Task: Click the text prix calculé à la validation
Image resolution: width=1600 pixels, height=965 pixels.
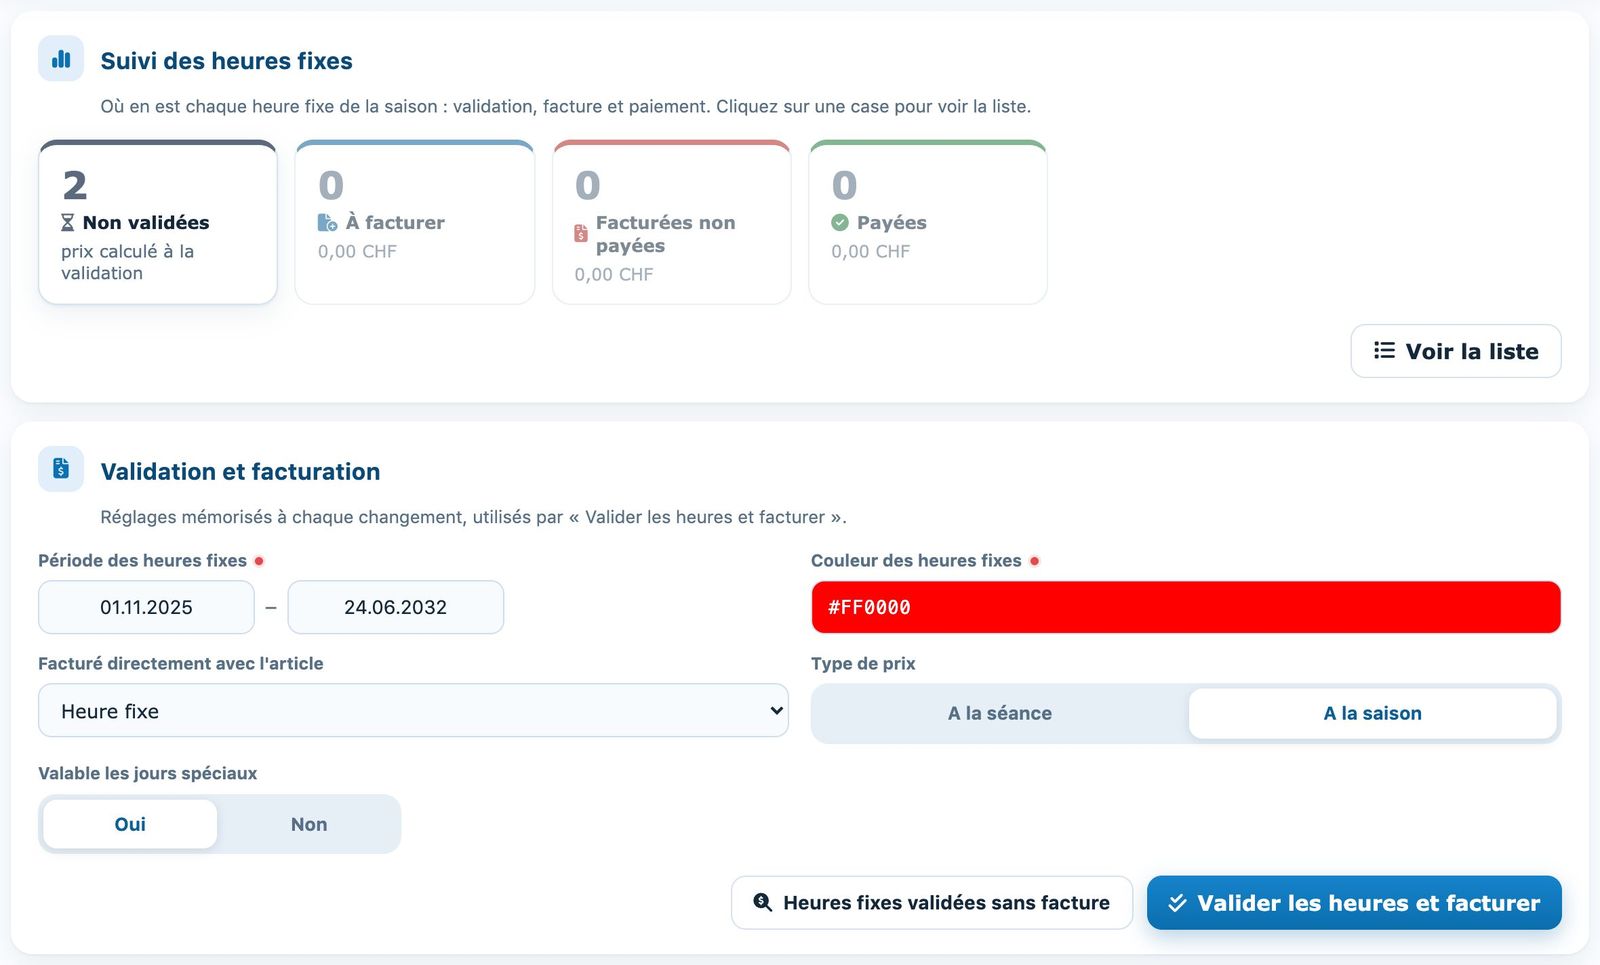Action: click(128, 262)
